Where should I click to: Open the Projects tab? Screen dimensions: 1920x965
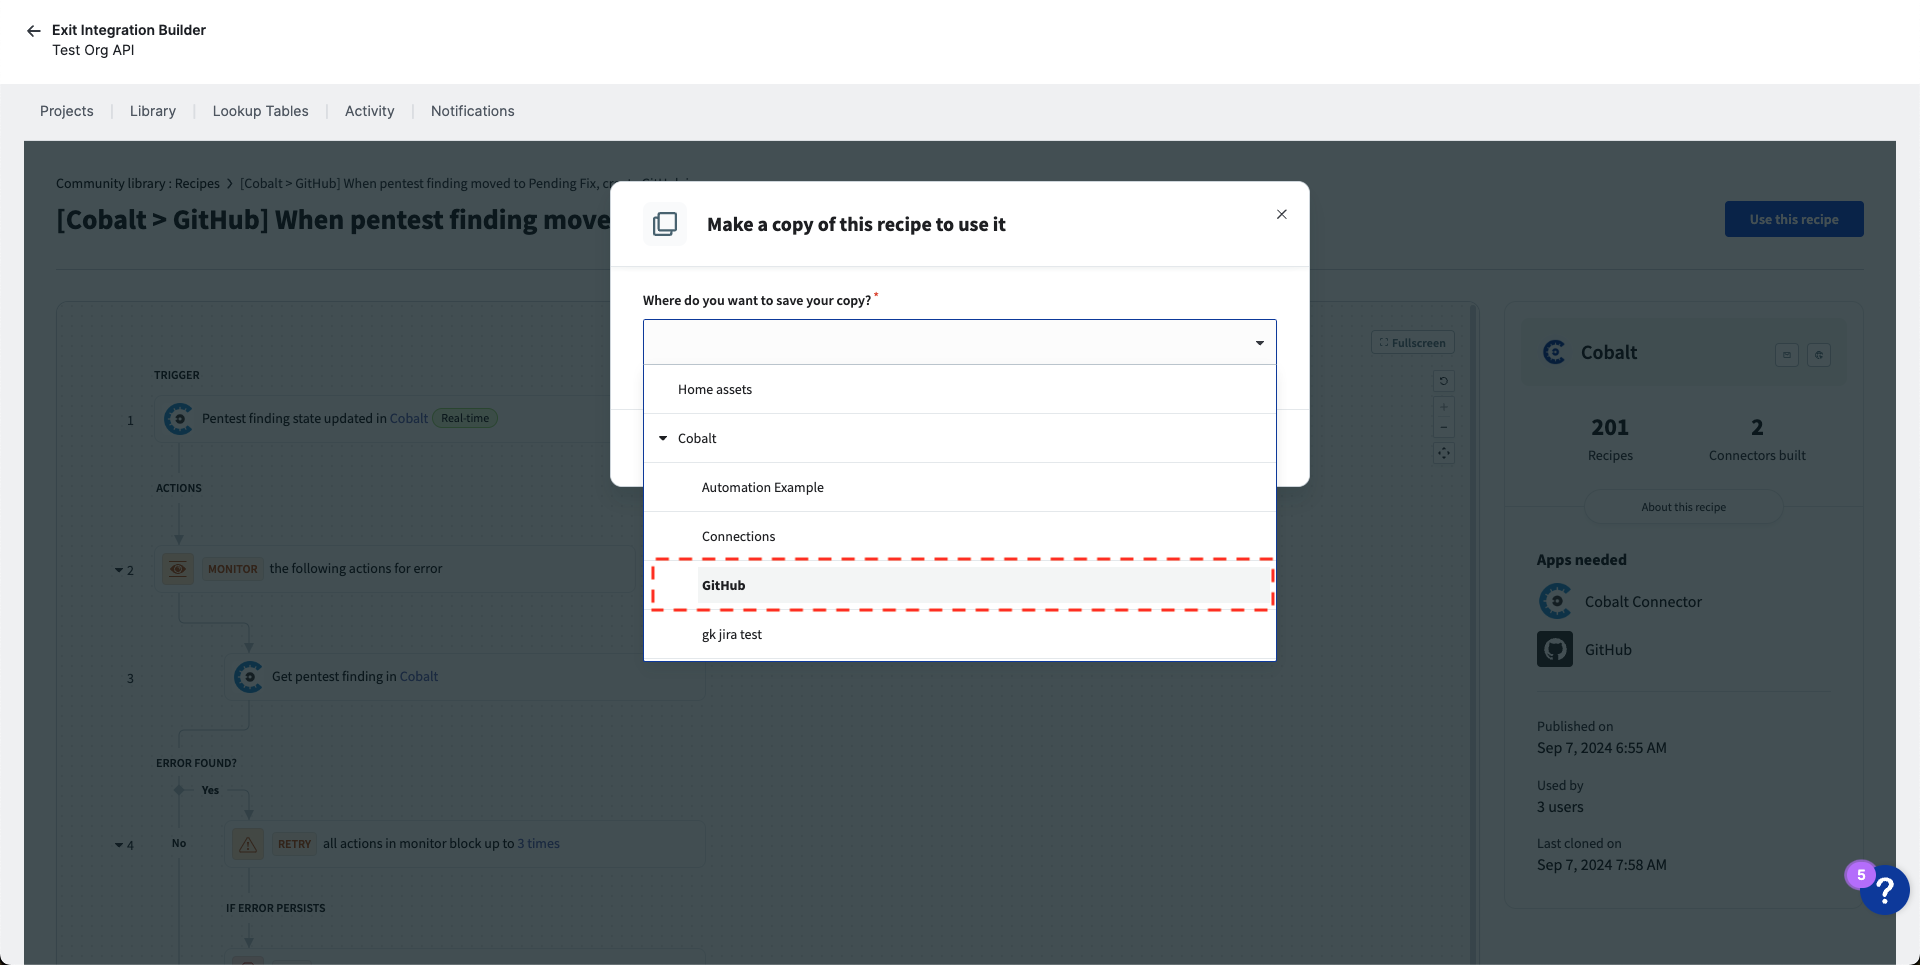click(67, 111)
